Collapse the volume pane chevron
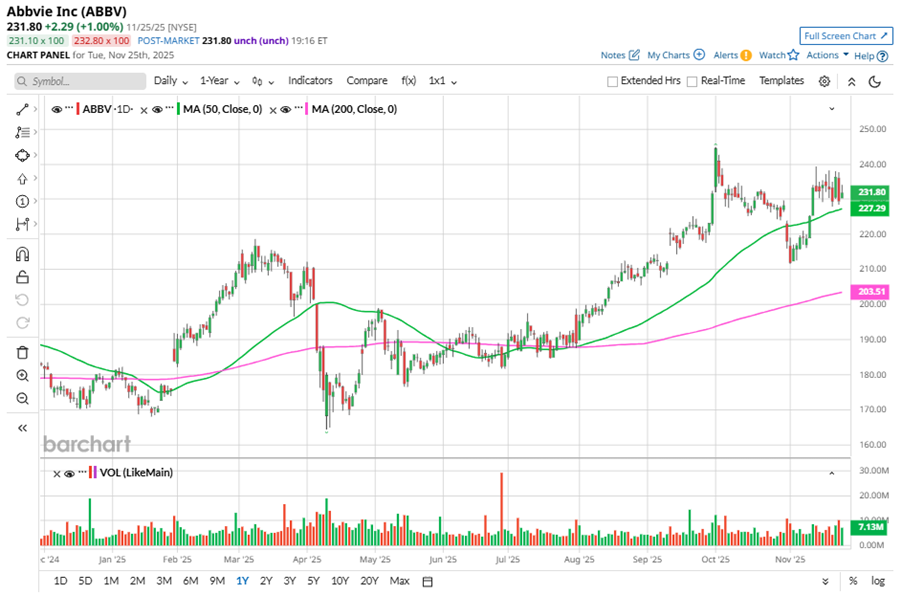Image resolution: width=902 pixels, height=595 pixels. 832,474
